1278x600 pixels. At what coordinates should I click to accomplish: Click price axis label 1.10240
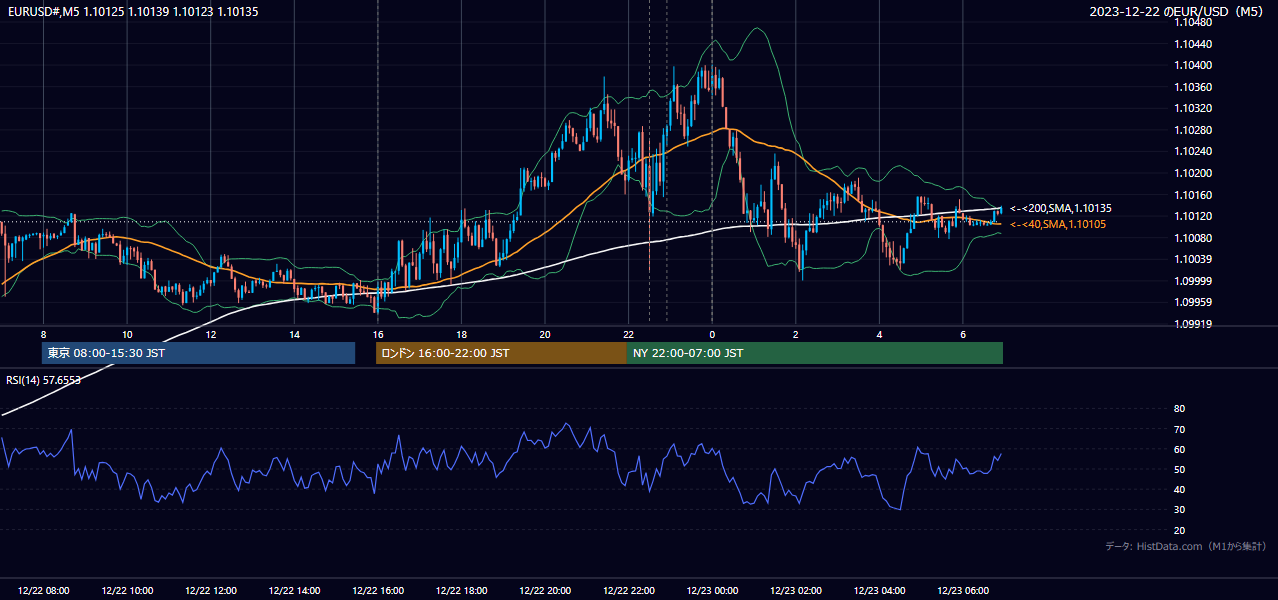[1195, 151]
